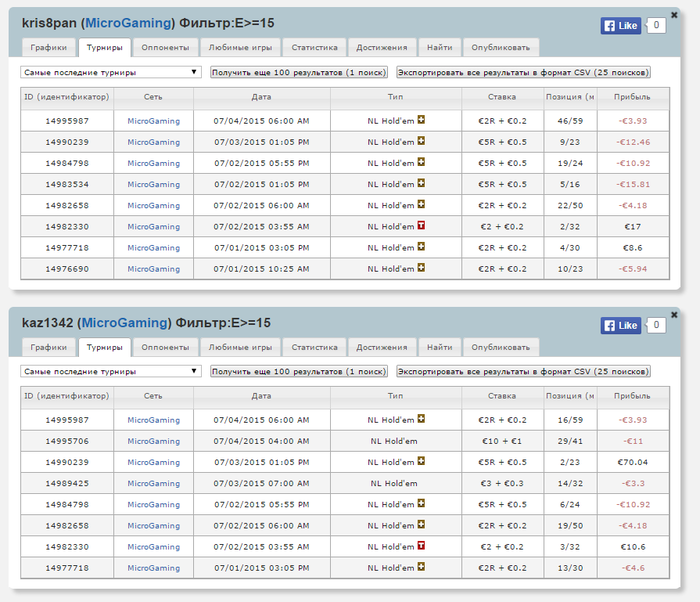Like kris8pan profile on Facebook
700x602 pixels.
click(621, 25)
